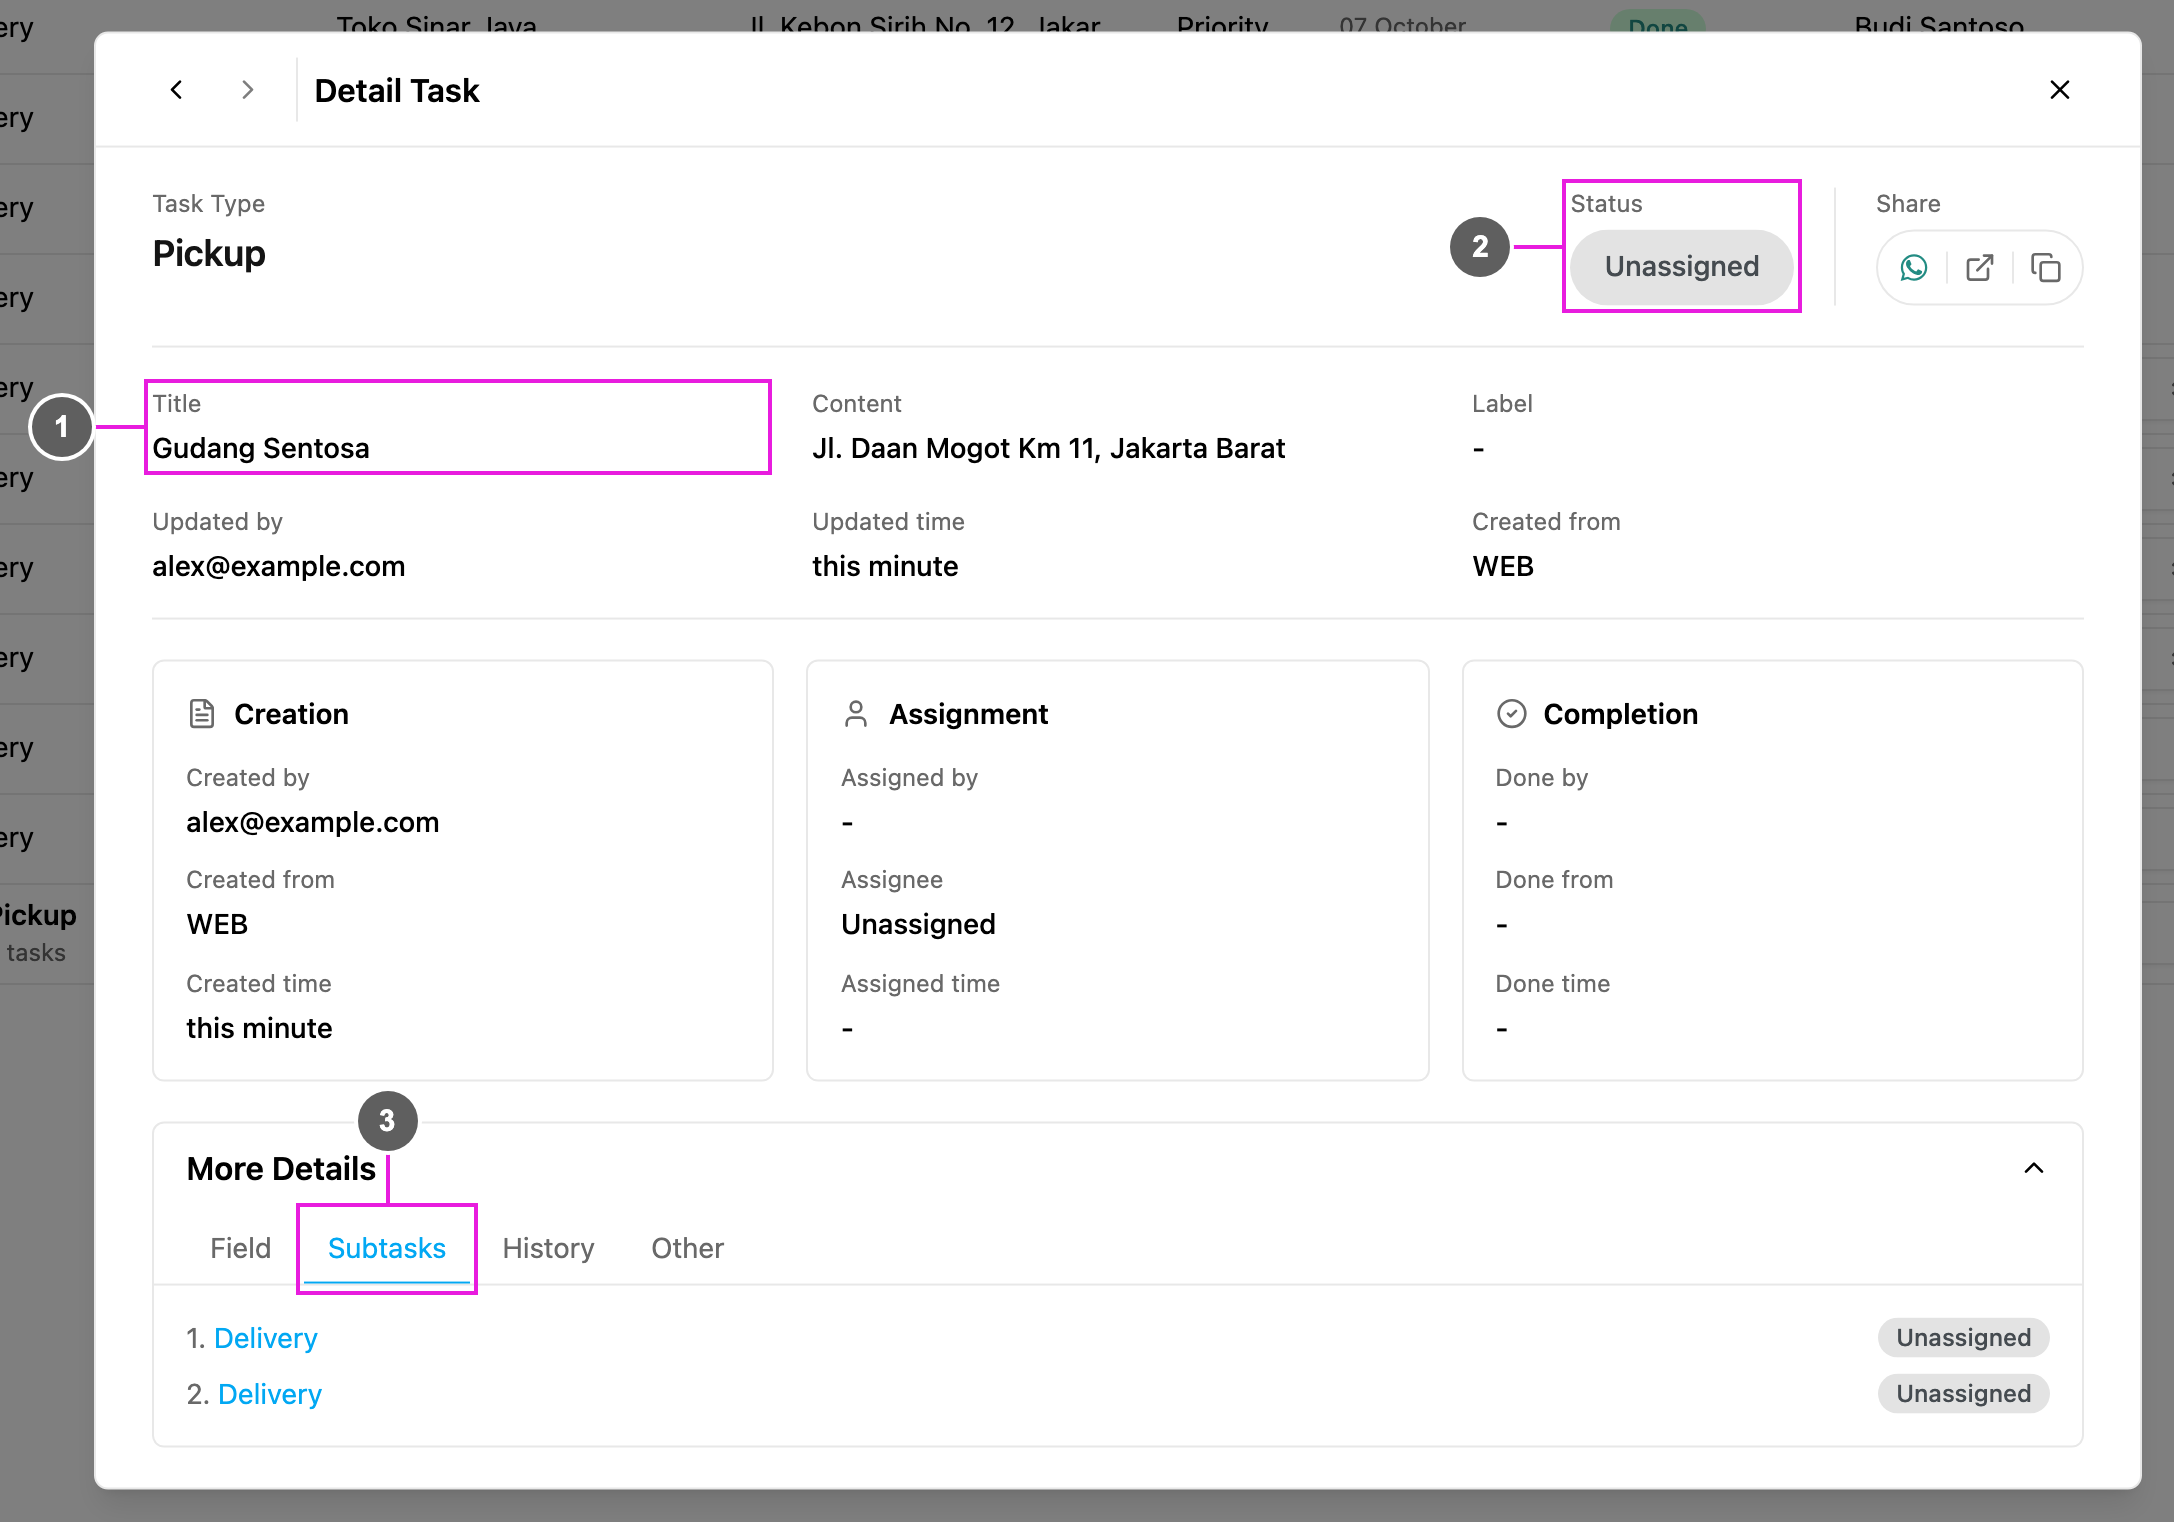Open the second Delivery subtask link
The width and height of the screenshot is (2174, 1522).
(x=269, y=1394)
